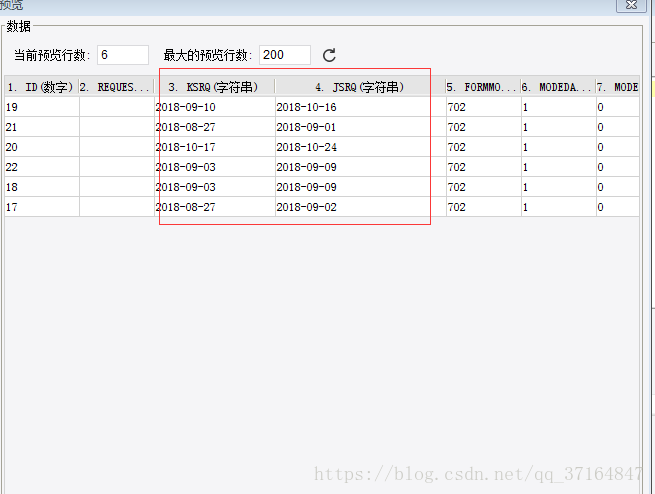Select JSRQ cell 2018-09-02

(x=361, y=207)
